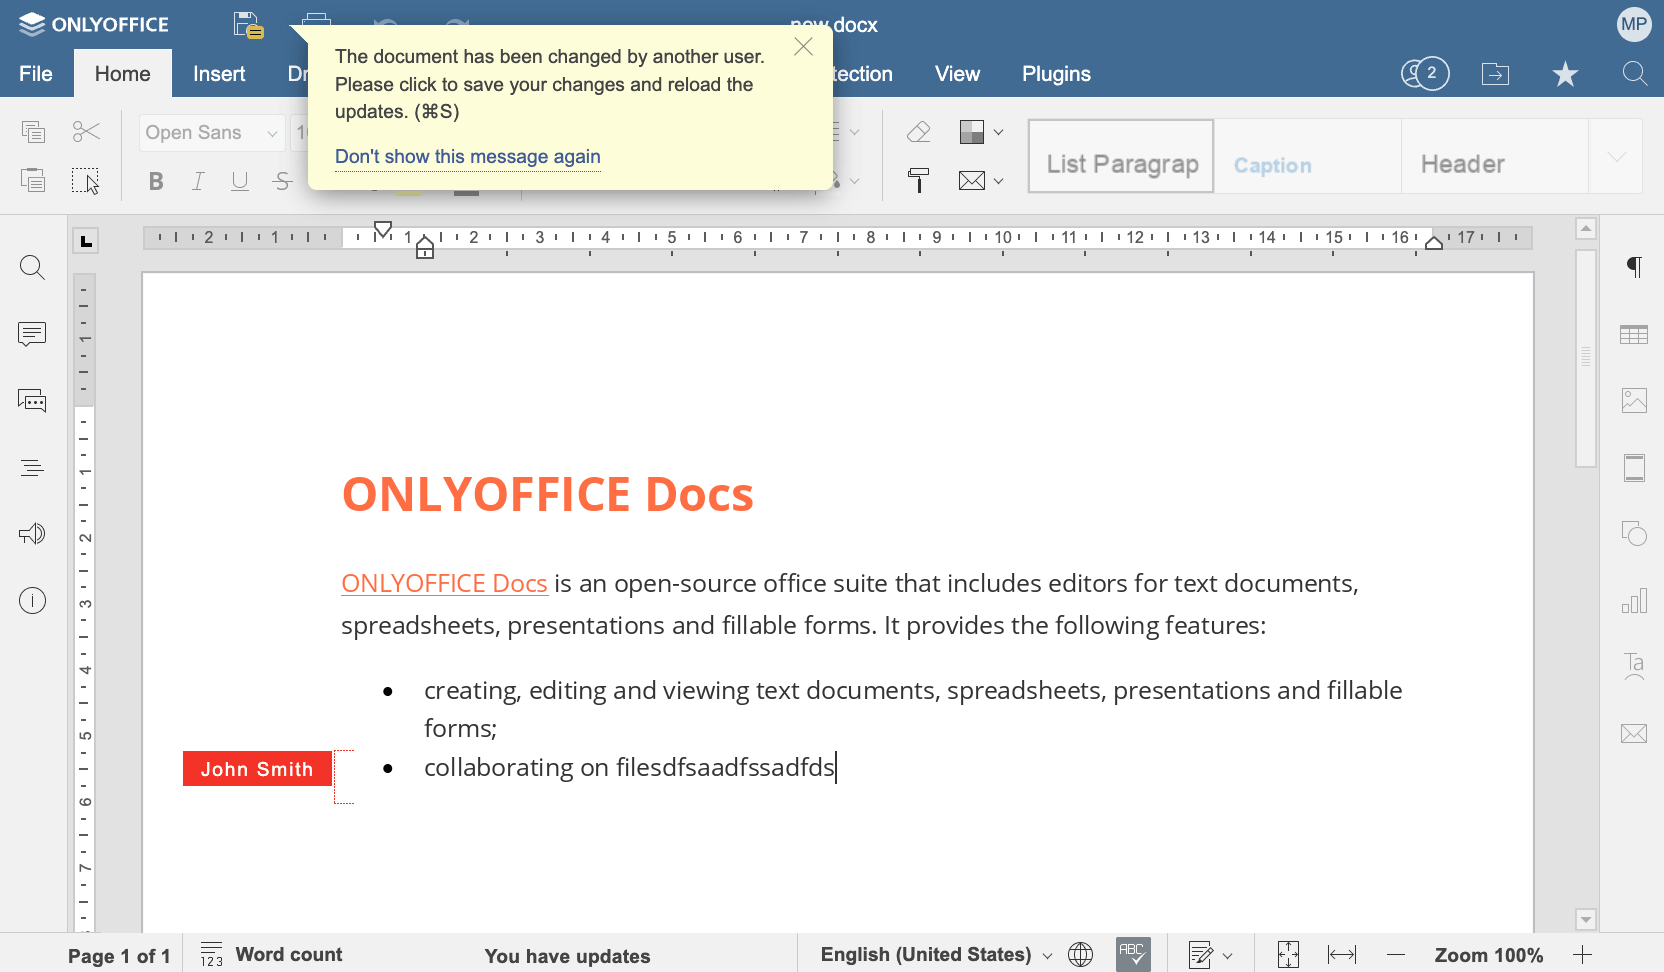Click Page 1 of 1 indicator
1664x972 pixels.
119,956
